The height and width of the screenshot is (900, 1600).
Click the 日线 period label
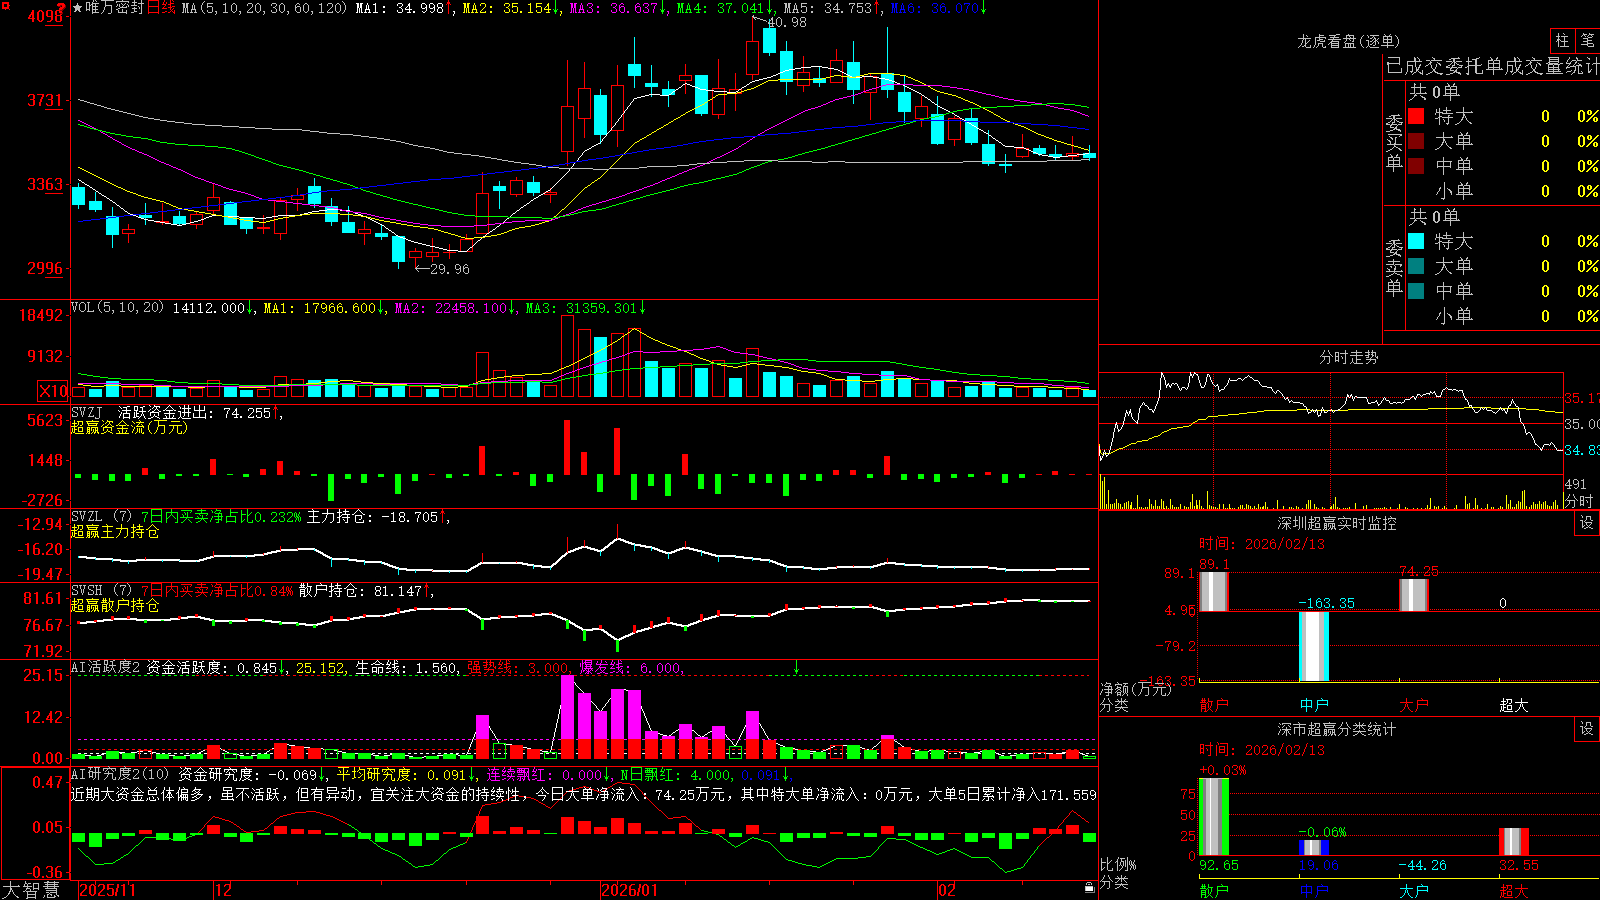coord(161,8)
